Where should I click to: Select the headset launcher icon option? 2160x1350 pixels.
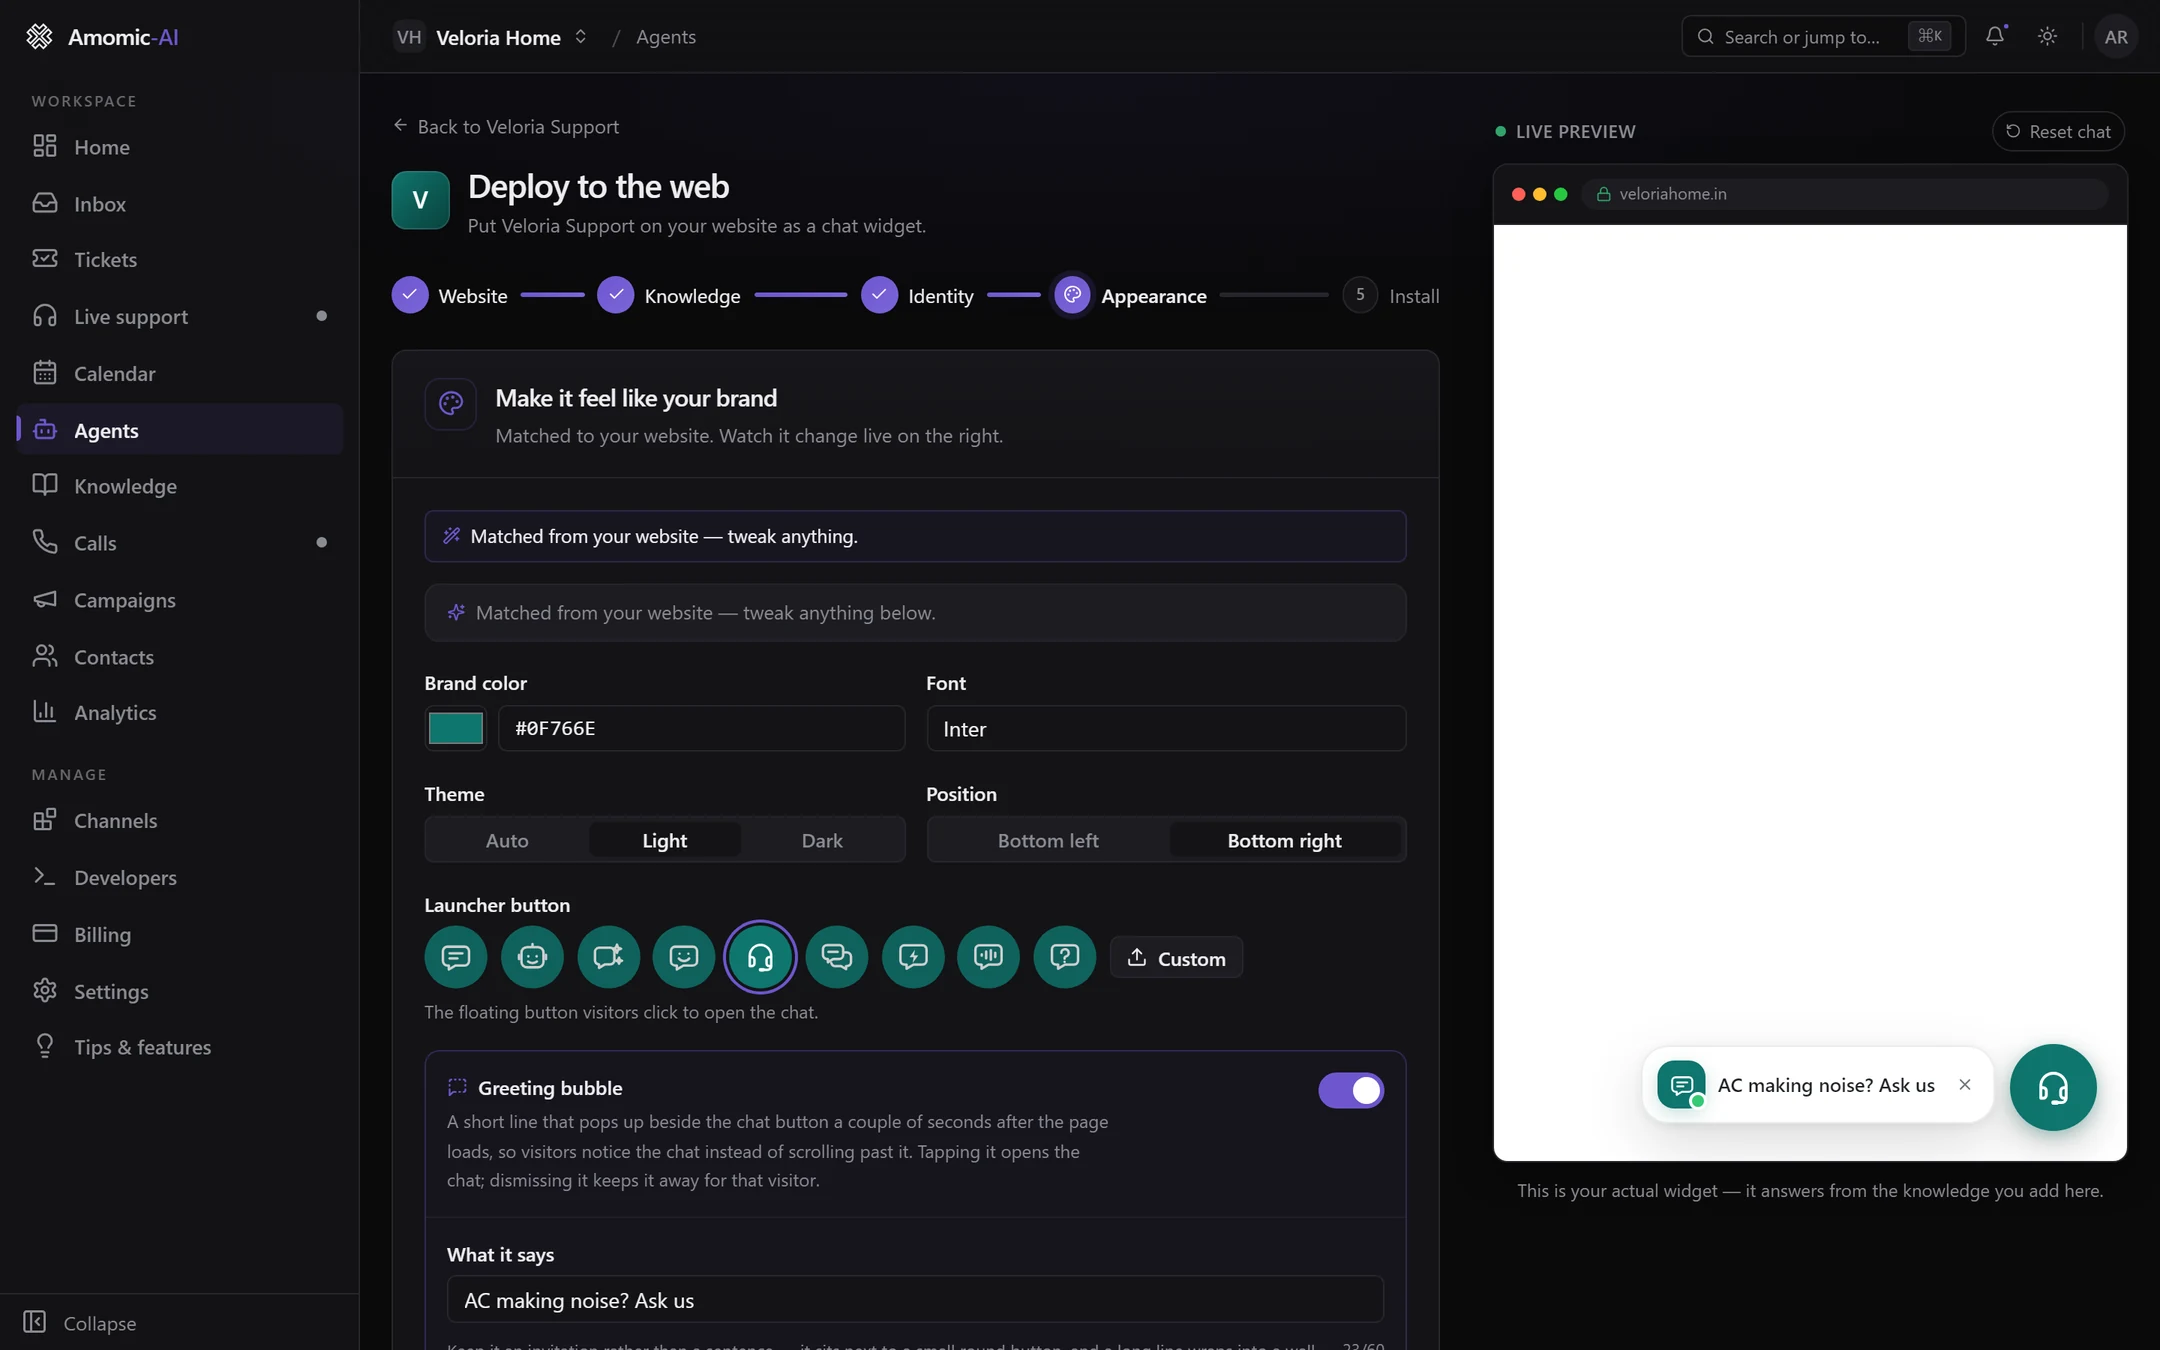tap(760, 957)
